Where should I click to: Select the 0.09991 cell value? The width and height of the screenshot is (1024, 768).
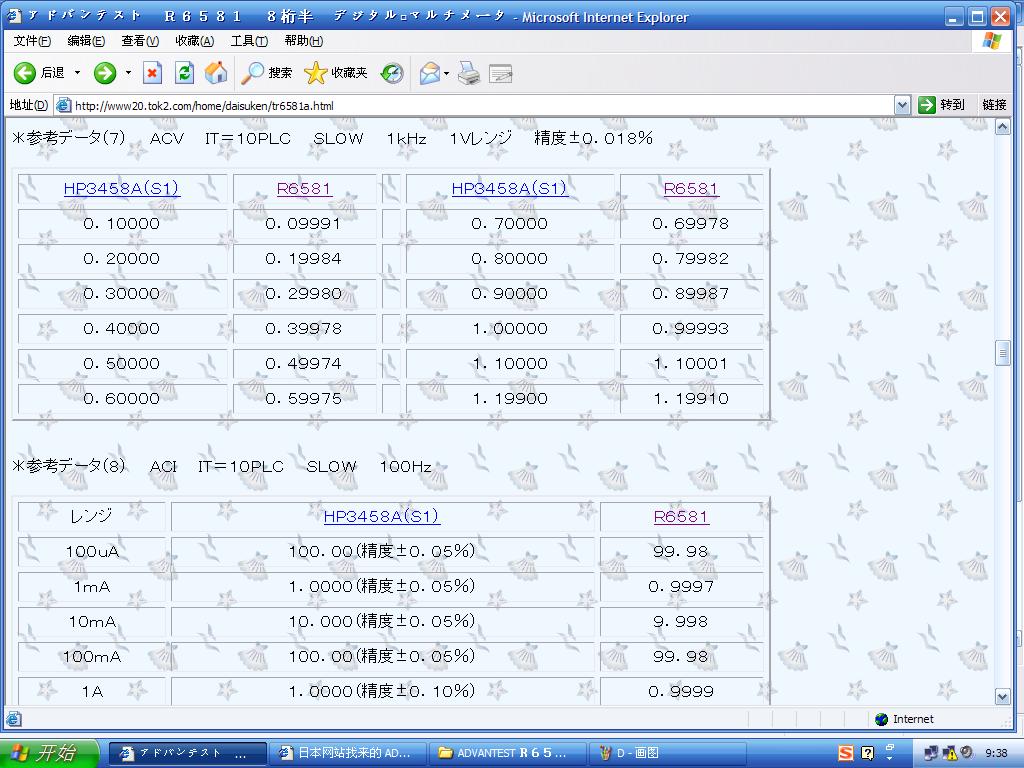coord(303,224)
